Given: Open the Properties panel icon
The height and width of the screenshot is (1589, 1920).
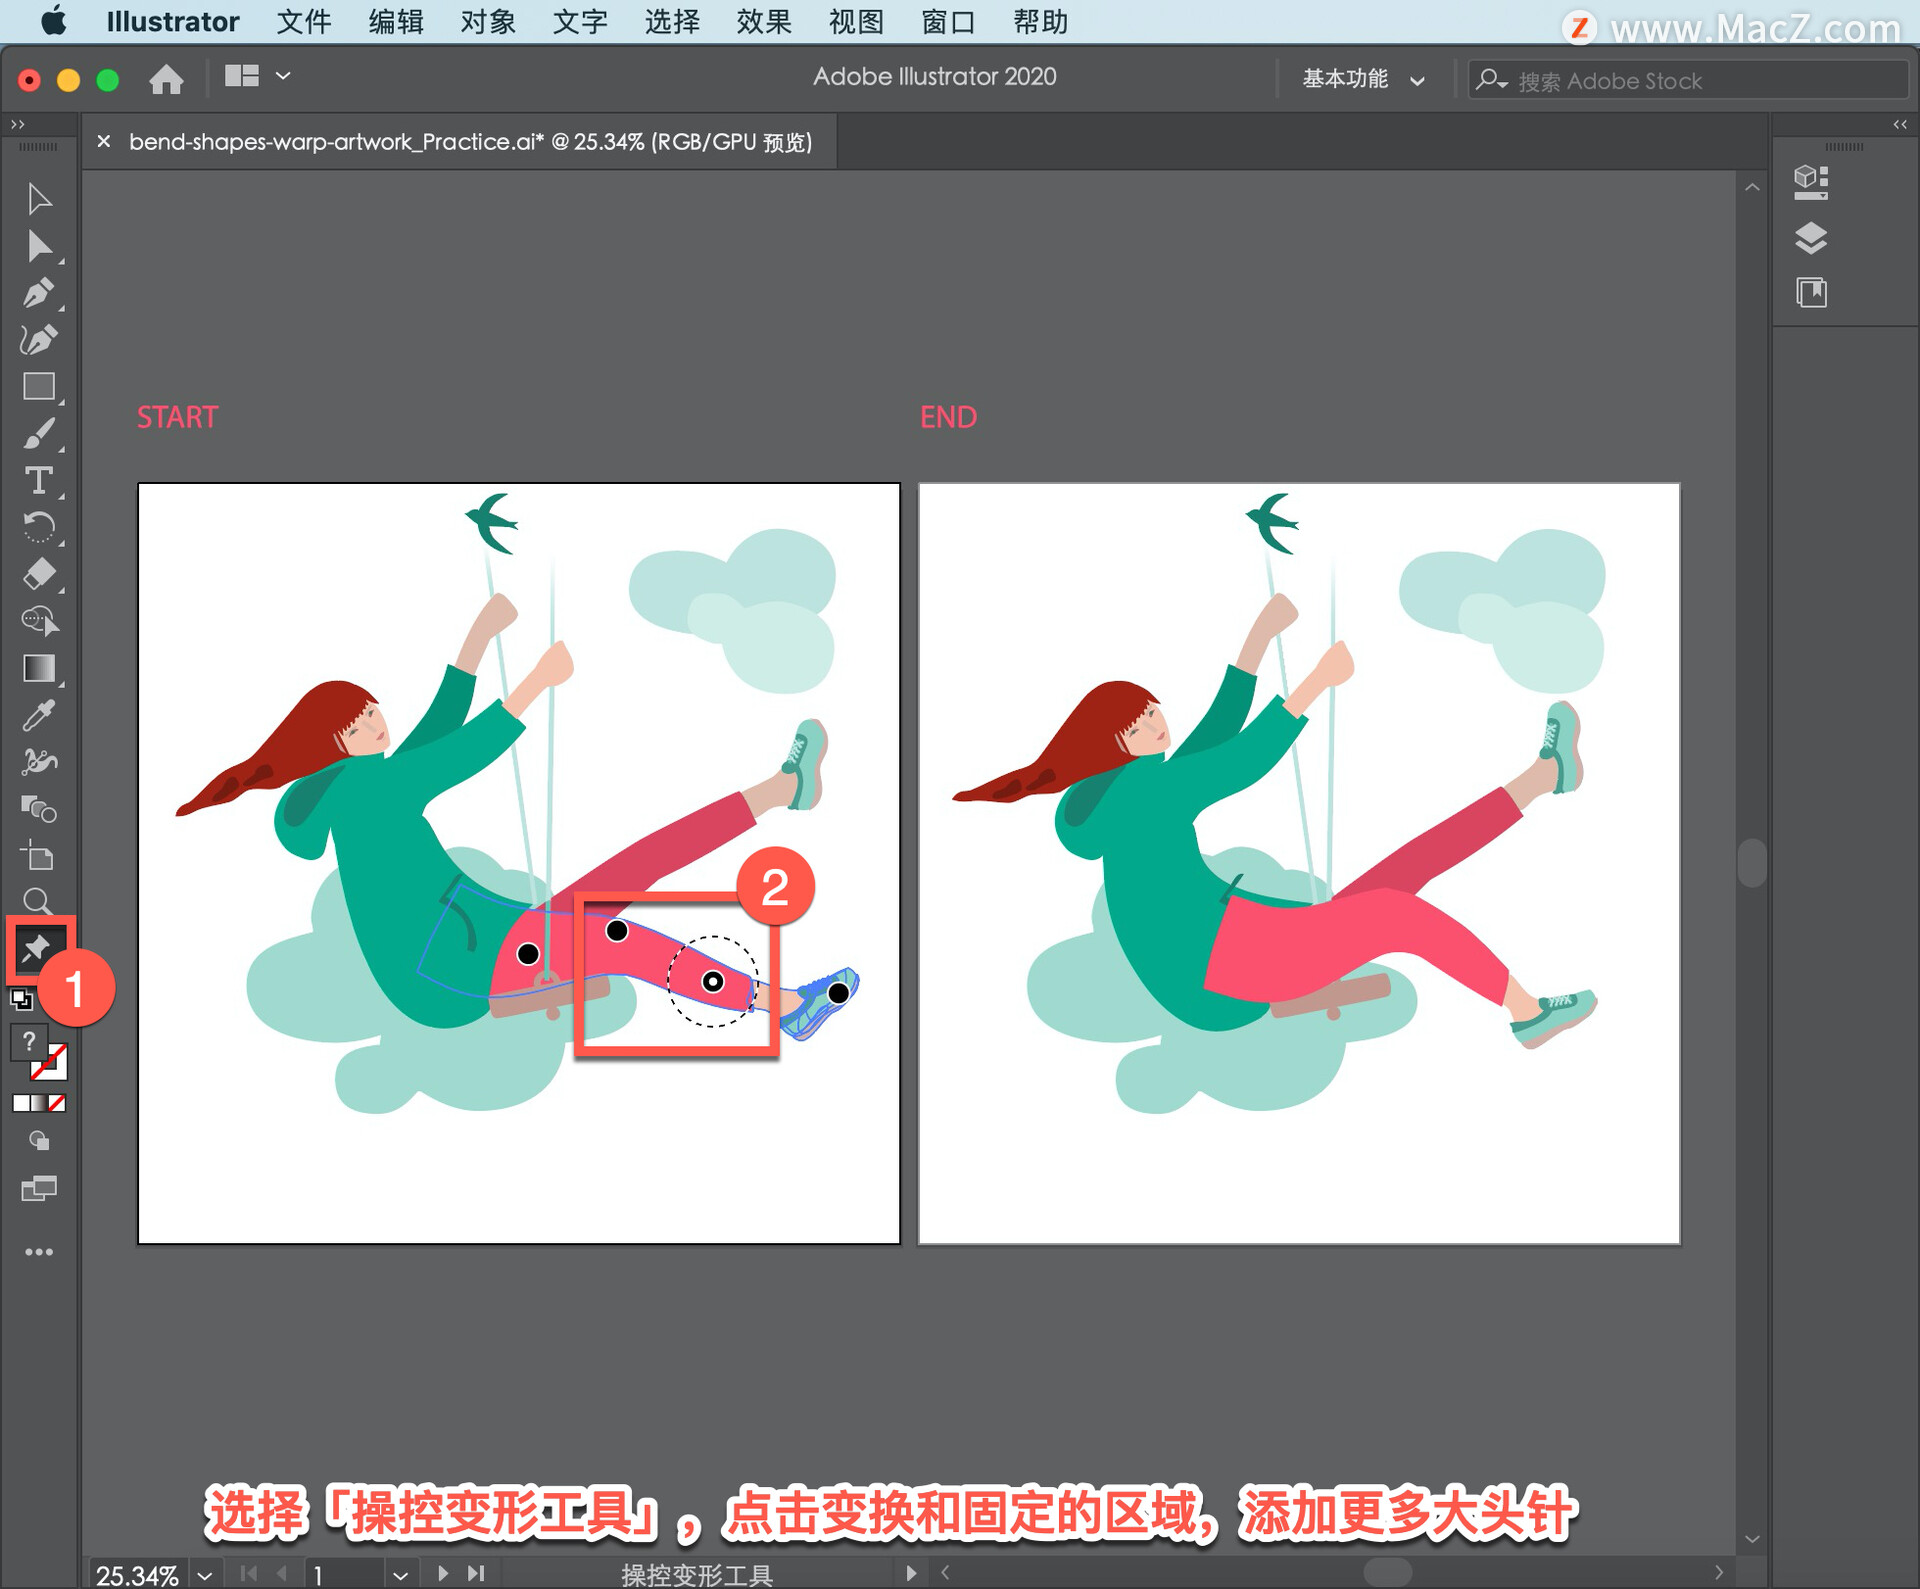Looking at the screenshot, I should [x=1811, y=181].
